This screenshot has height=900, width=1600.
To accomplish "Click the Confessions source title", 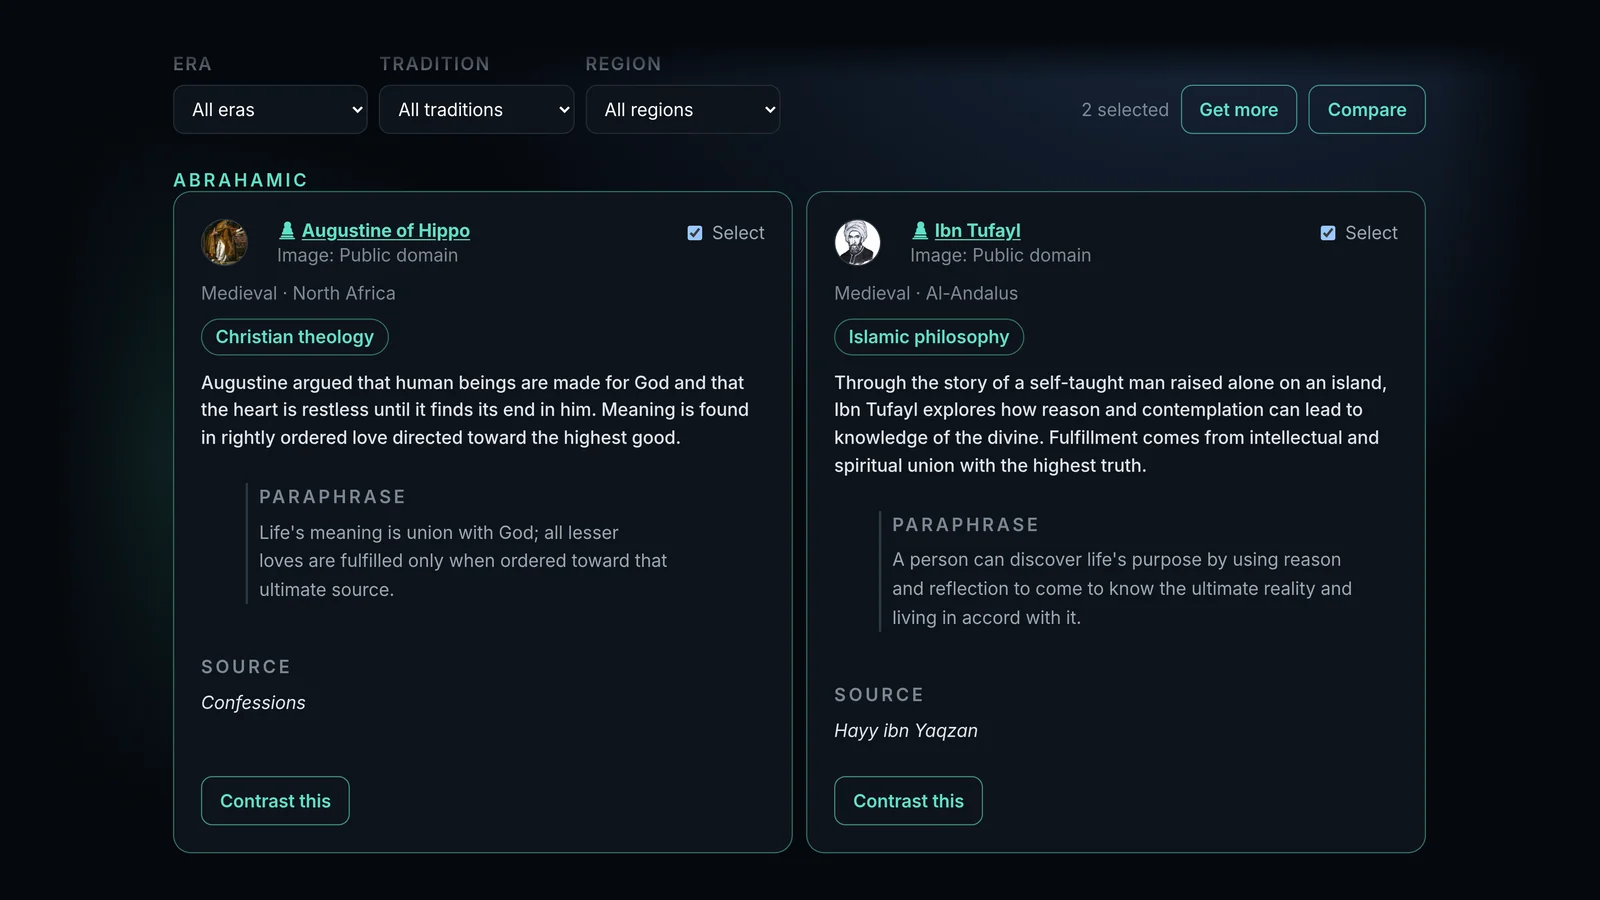I will 254,703.
